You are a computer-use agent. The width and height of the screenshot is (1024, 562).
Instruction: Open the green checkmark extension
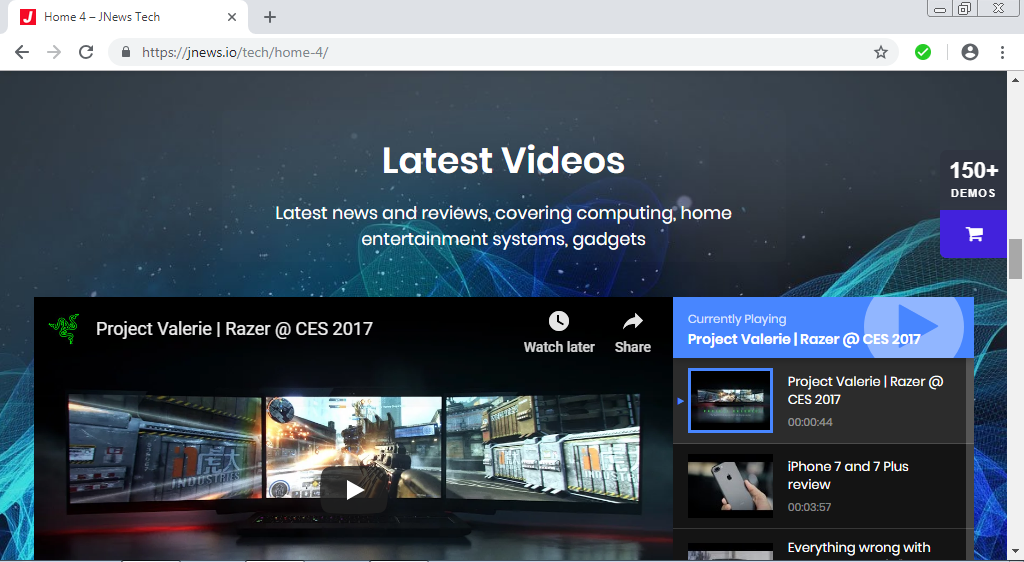923,52
